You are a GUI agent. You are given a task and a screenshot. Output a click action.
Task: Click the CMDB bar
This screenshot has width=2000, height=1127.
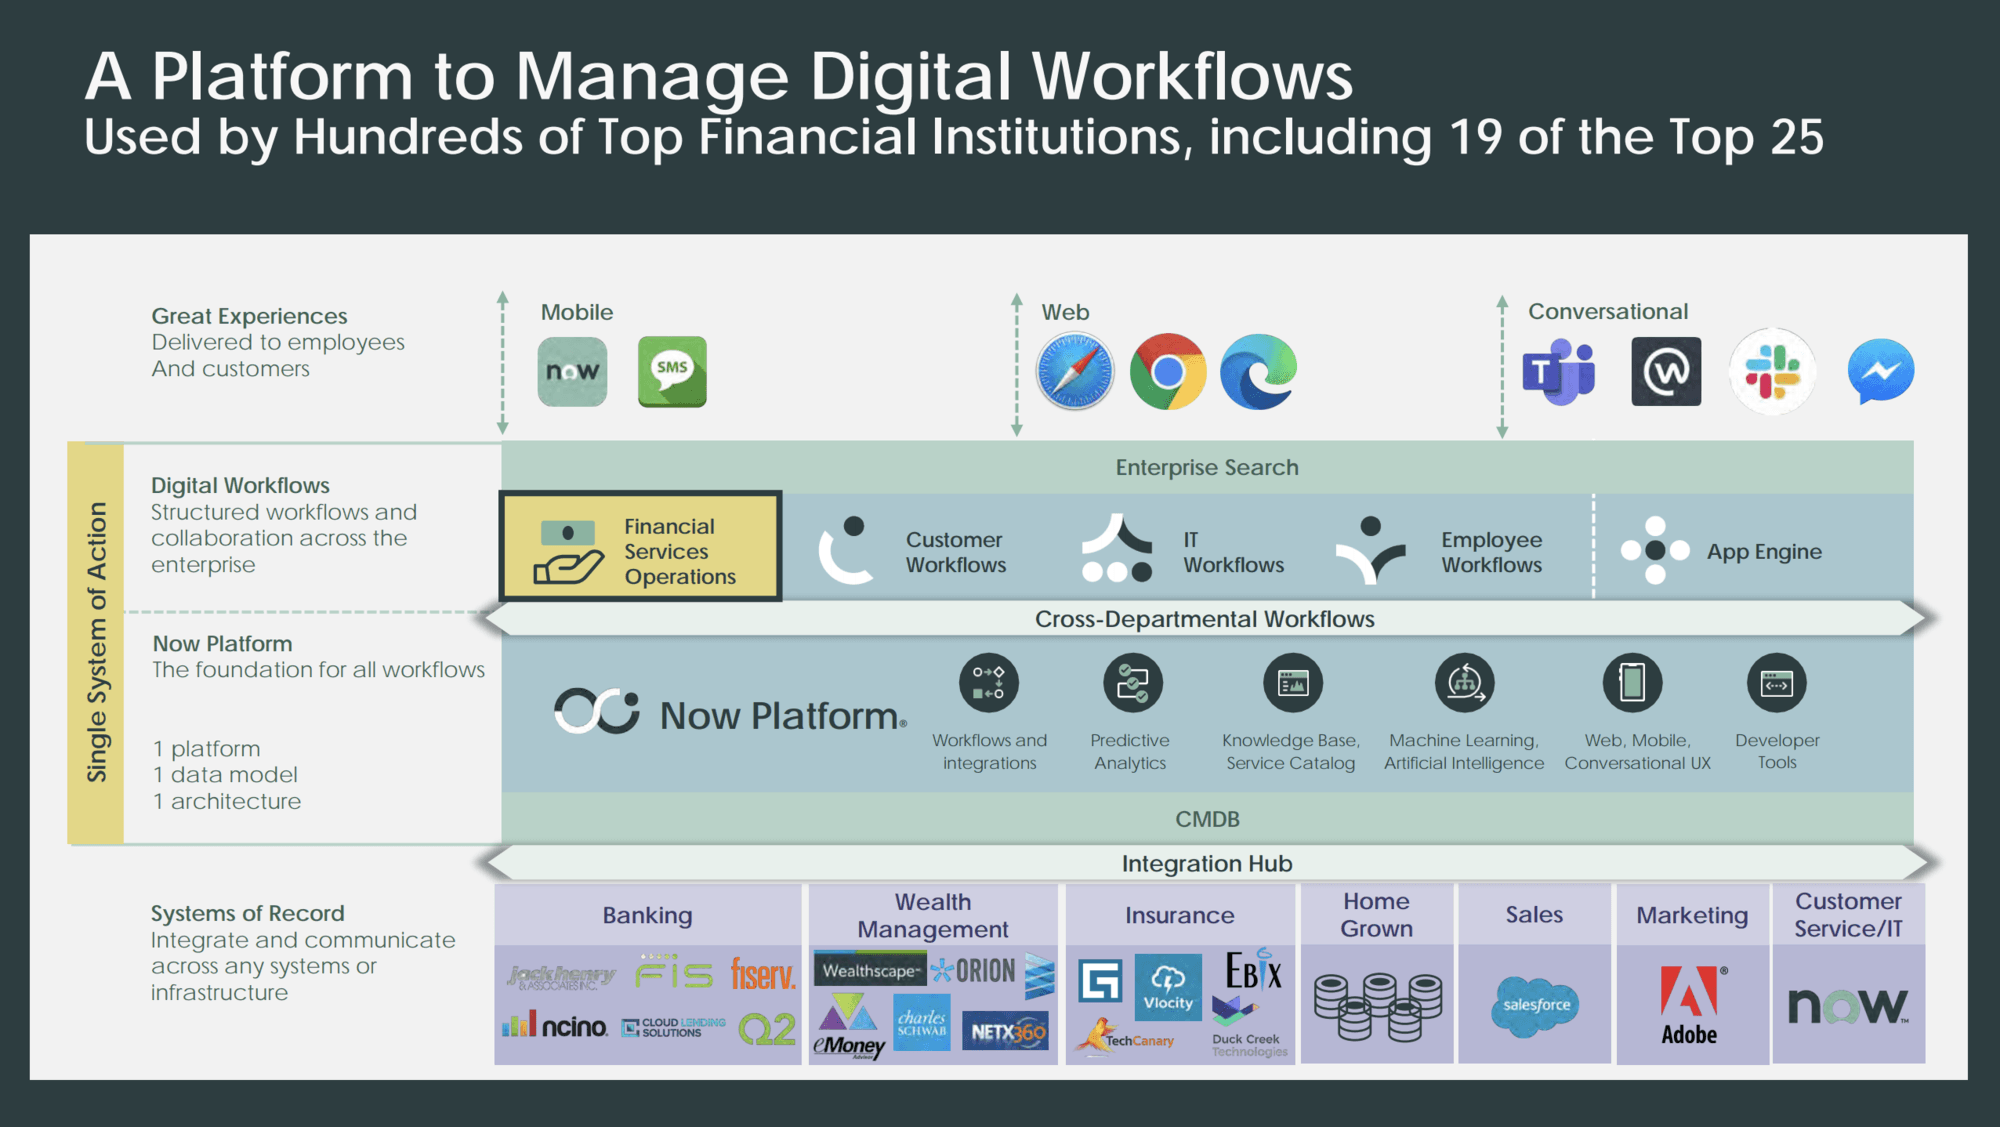coord(1207,819)
